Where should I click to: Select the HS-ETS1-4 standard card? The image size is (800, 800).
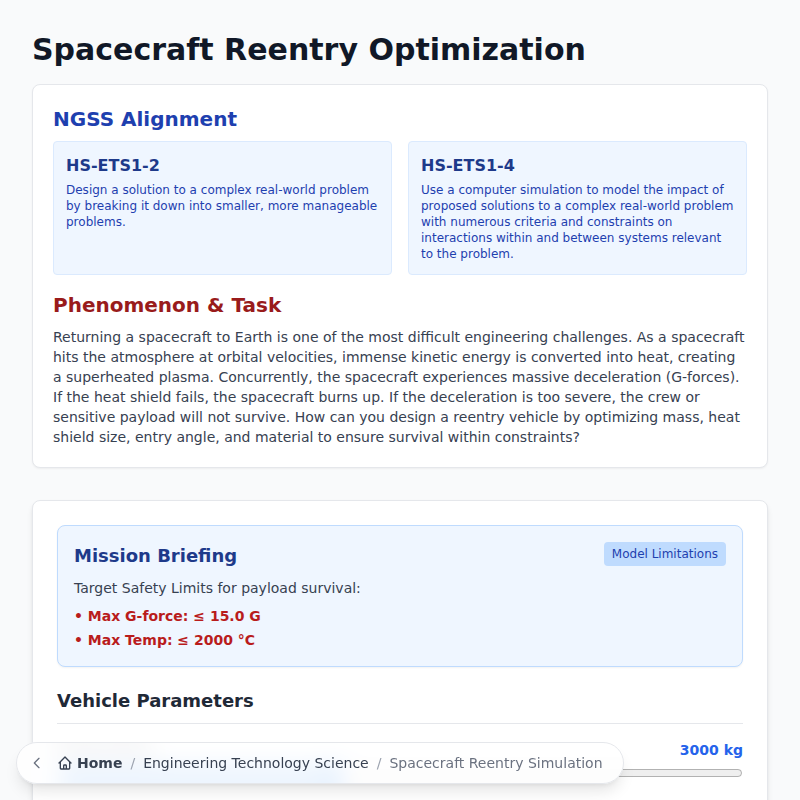pos(577,208)
